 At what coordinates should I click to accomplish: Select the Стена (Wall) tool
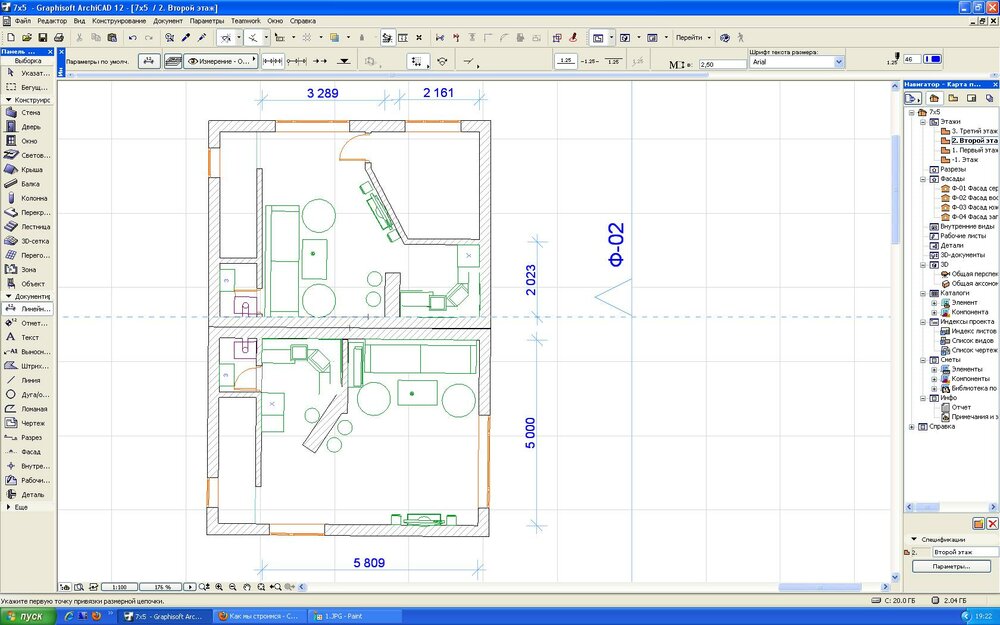[x=29, y=113]
